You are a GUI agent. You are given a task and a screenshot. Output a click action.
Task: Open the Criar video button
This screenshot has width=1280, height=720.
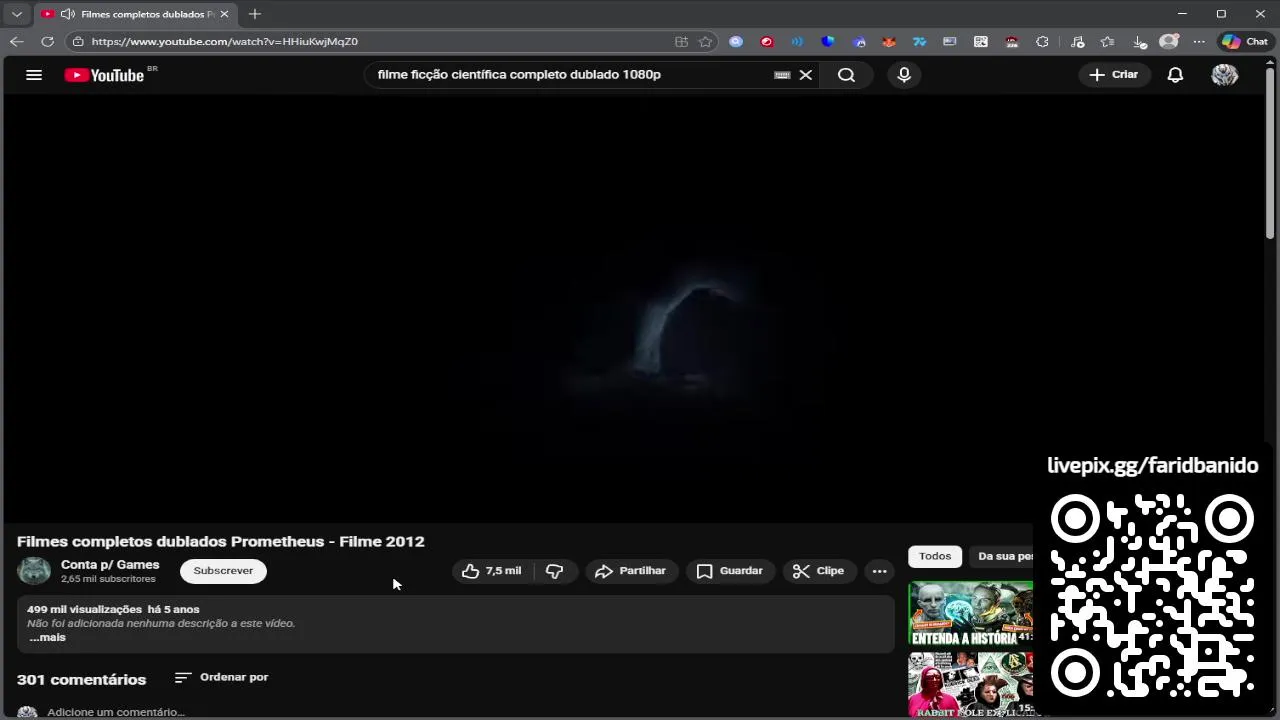[x=1114, y=75]
